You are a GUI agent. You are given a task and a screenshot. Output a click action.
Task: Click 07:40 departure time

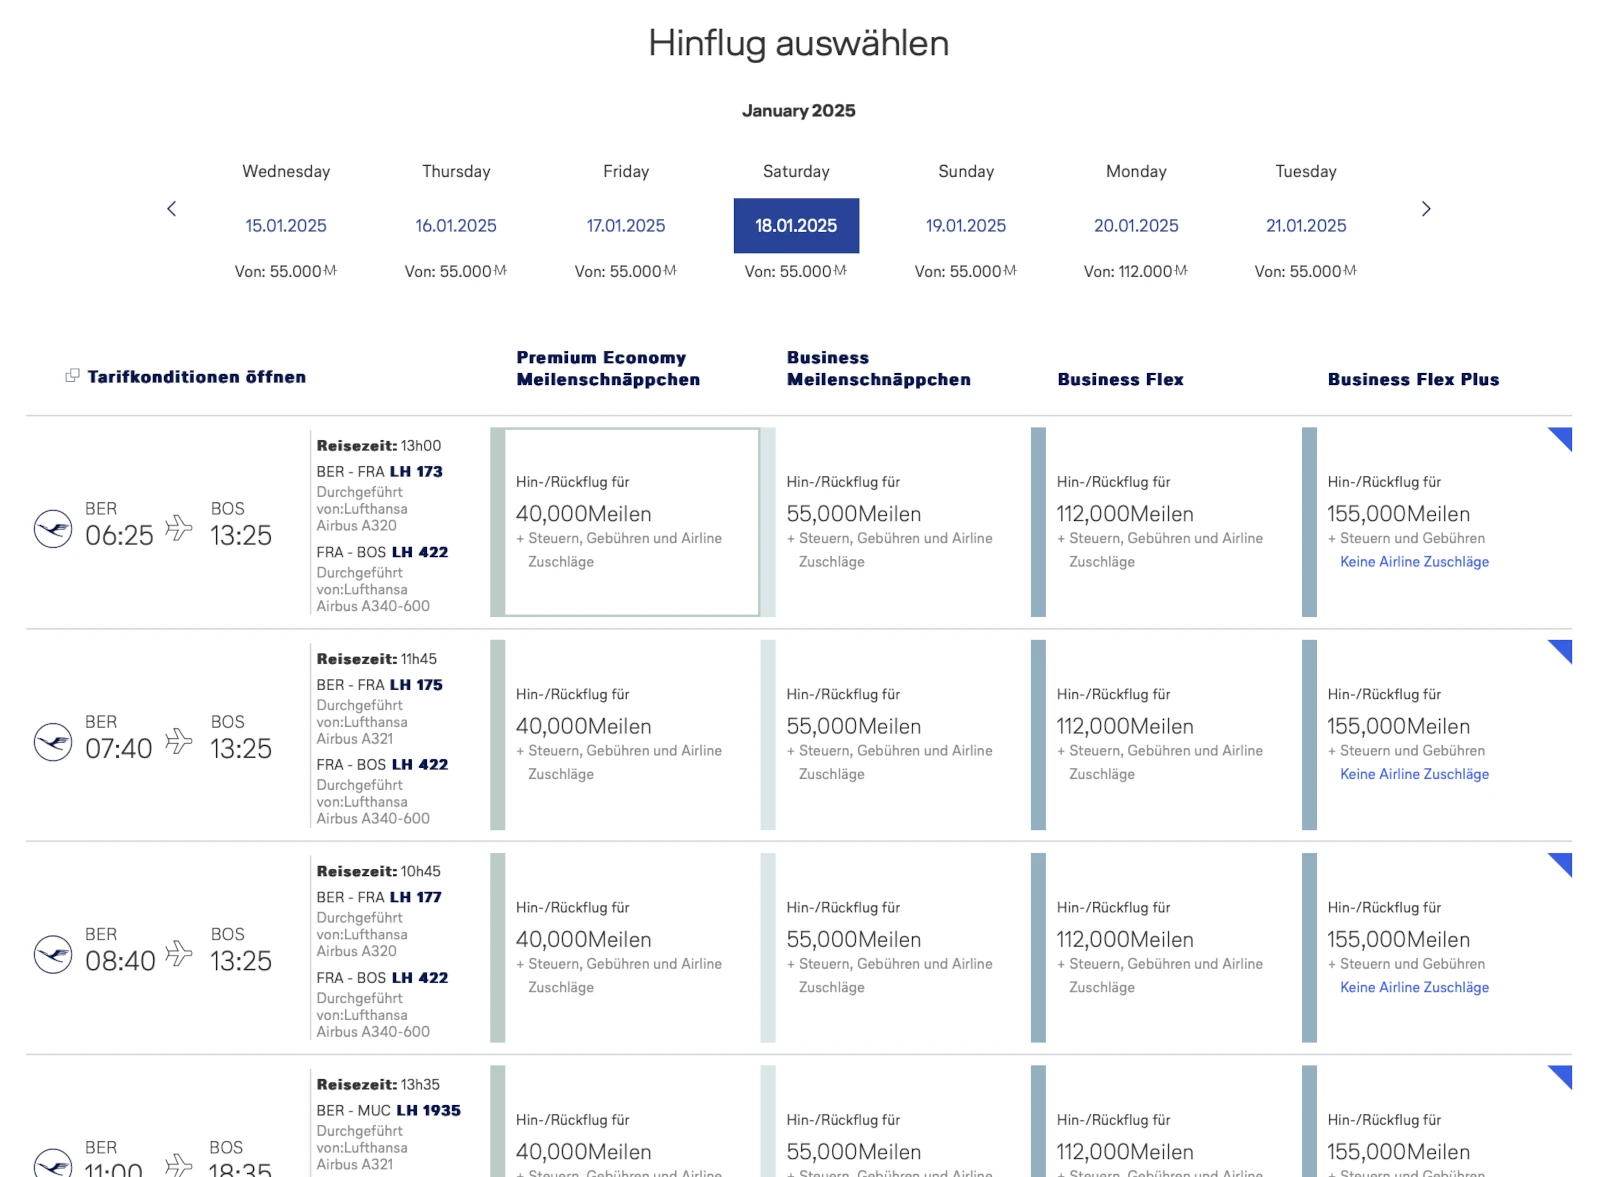[x=119, y=748]
